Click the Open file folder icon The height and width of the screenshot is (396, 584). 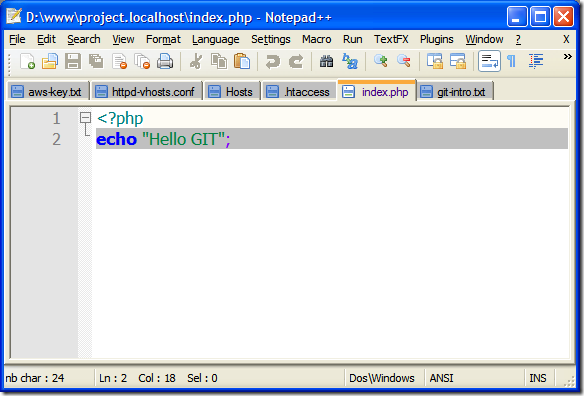click(50, 61)
